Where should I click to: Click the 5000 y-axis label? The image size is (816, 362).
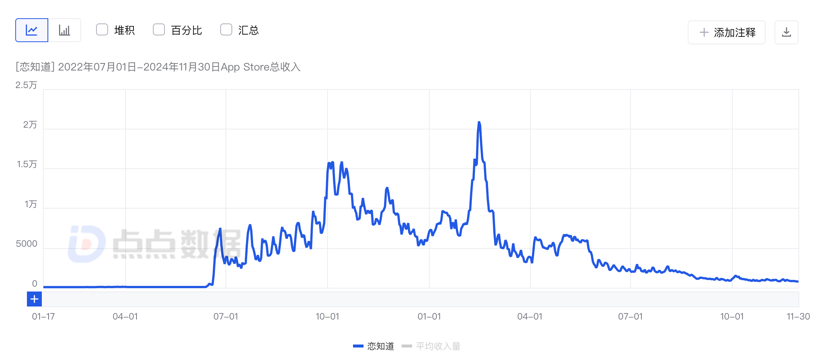tap(28, 244)
